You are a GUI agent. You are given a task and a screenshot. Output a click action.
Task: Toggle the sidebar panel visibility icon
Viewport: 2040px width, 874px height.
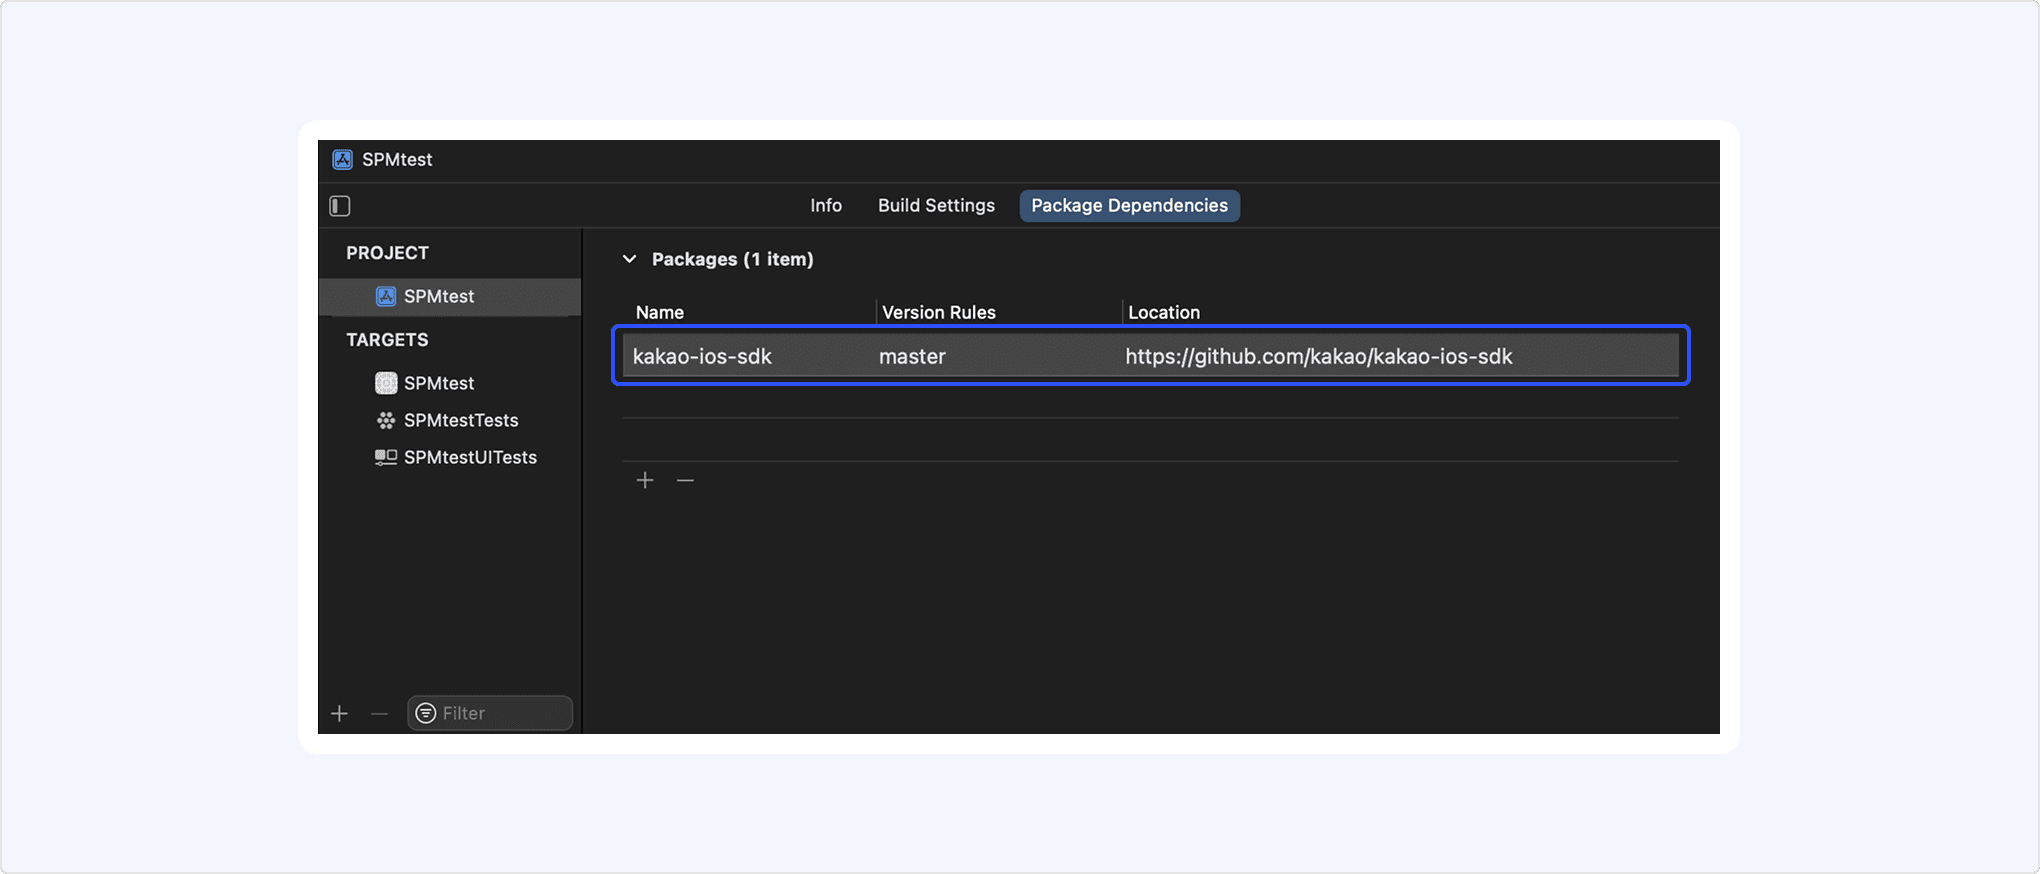coord(340,206)
